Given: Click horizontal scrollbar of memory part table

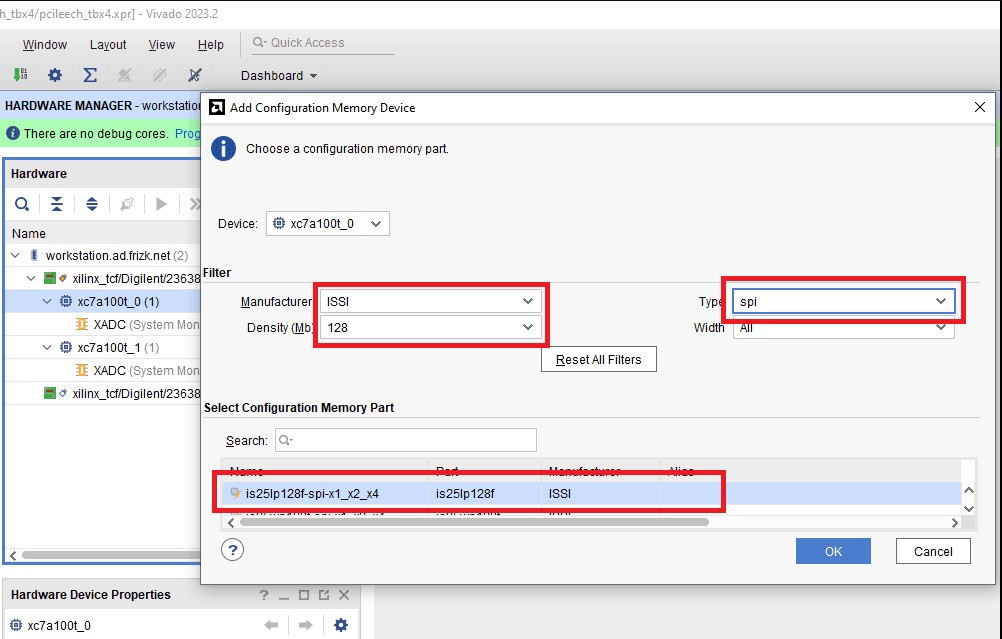Looking at the screenshot, I should click(x=474, y=522).
